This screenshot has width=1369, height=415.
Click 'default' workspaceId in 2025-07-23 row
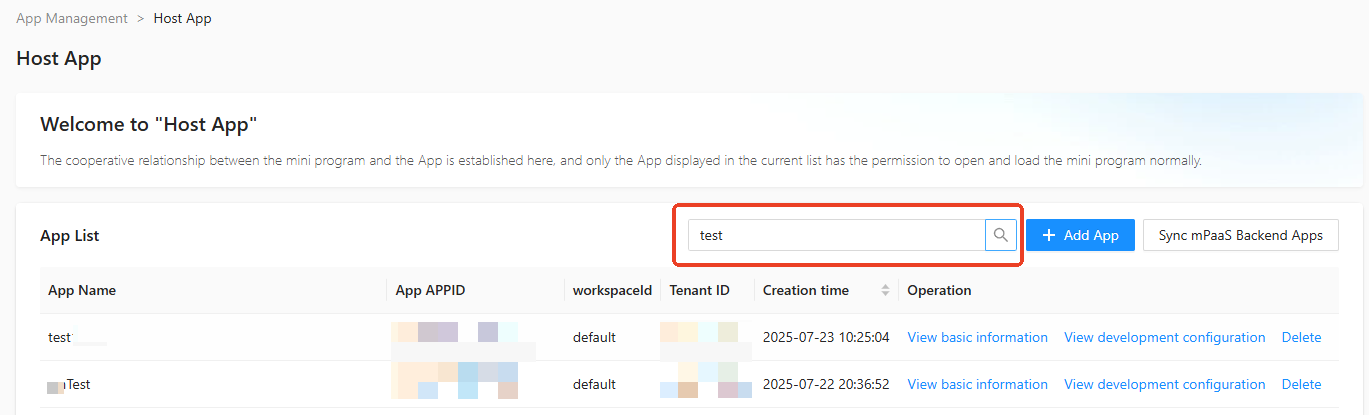click(594, 337)
